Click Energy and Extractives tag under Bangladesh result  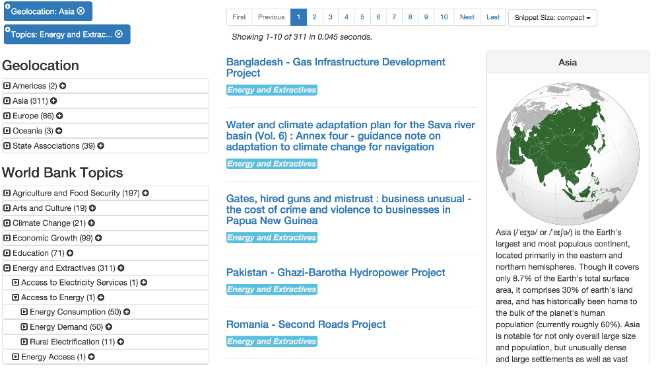[271, 90]
